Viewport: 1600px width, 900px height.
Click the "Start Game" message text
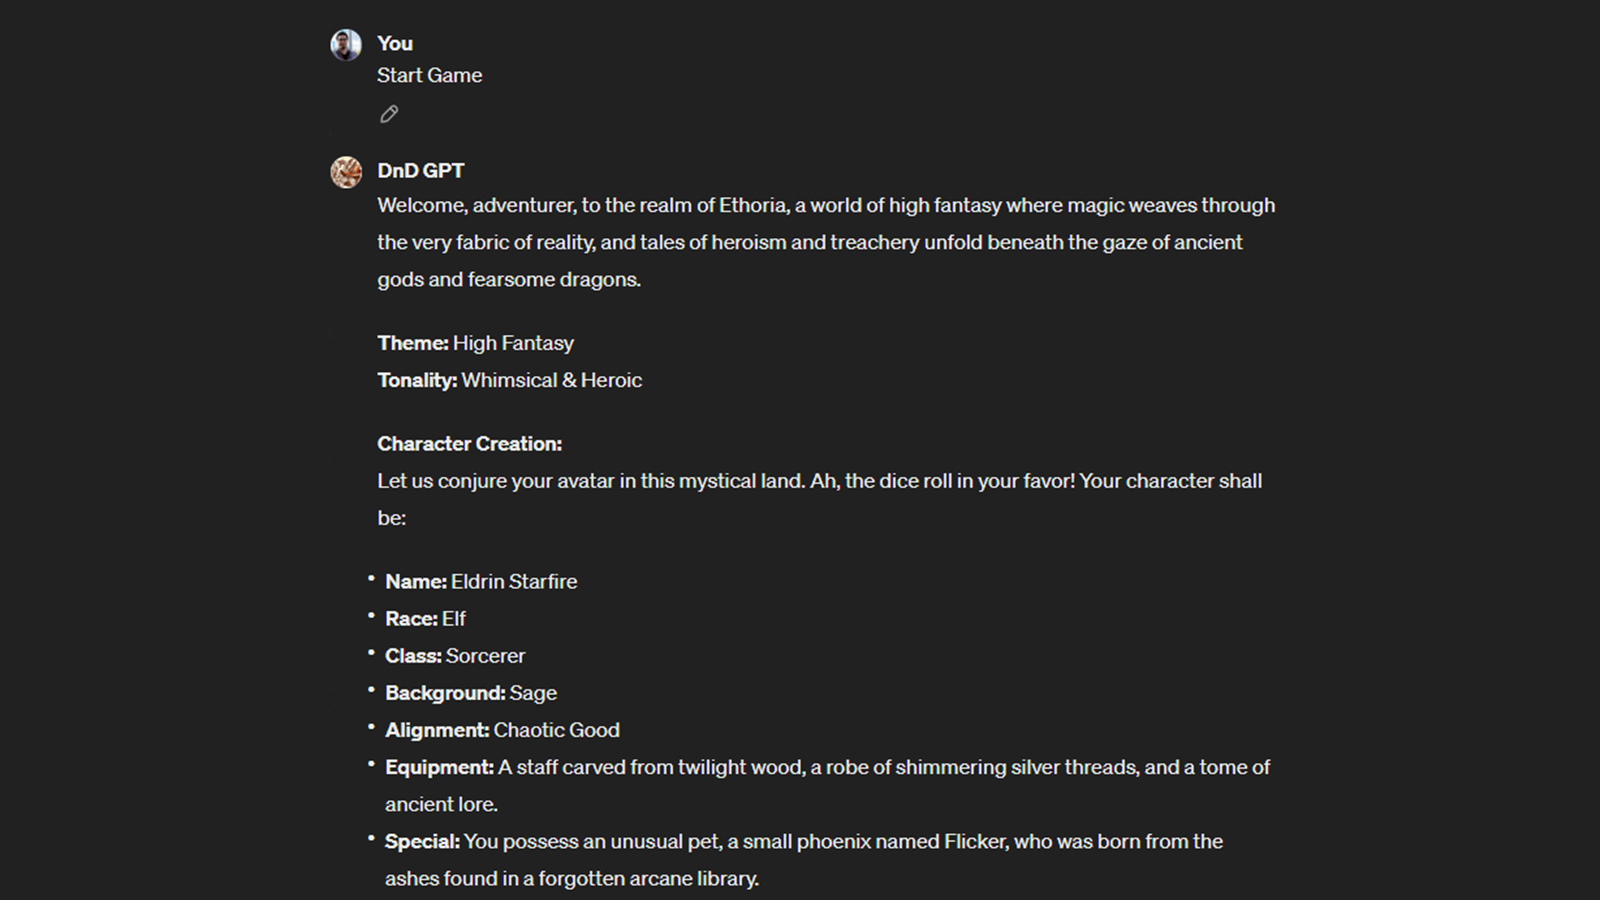click(429, 75)
